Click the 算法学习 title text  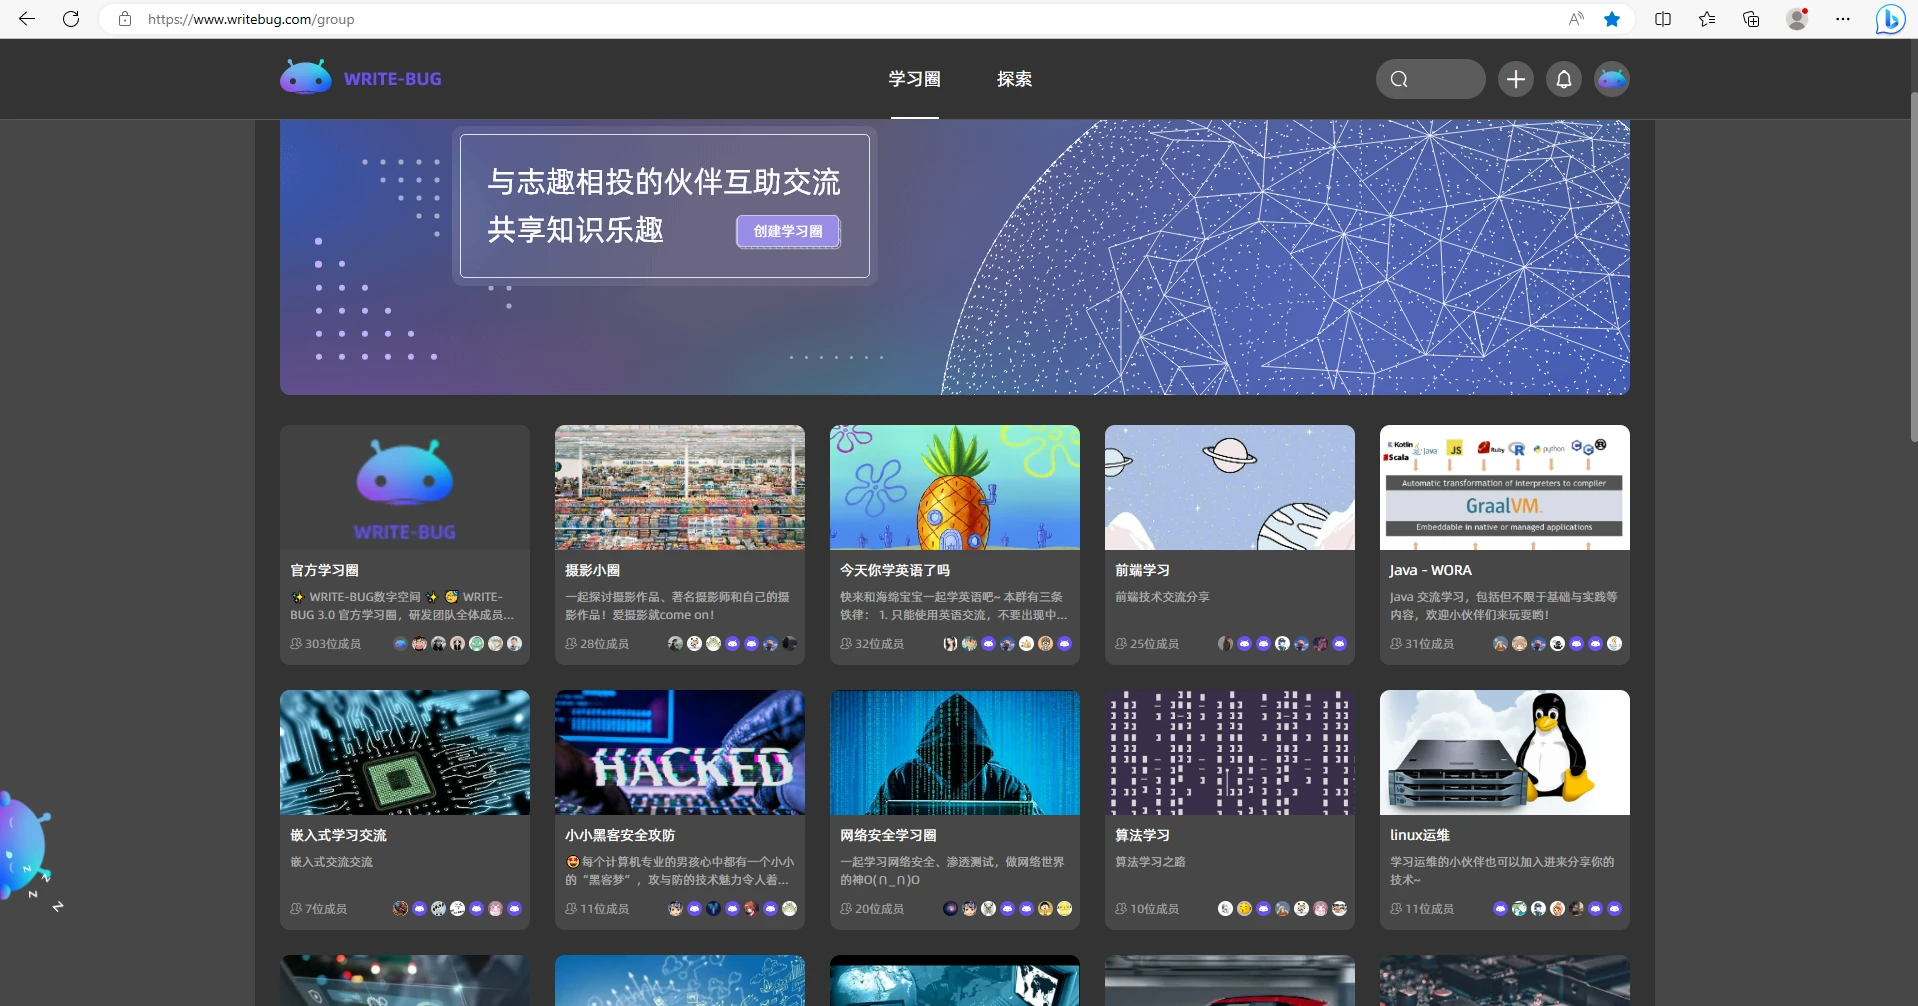[x=1142, y=835]
